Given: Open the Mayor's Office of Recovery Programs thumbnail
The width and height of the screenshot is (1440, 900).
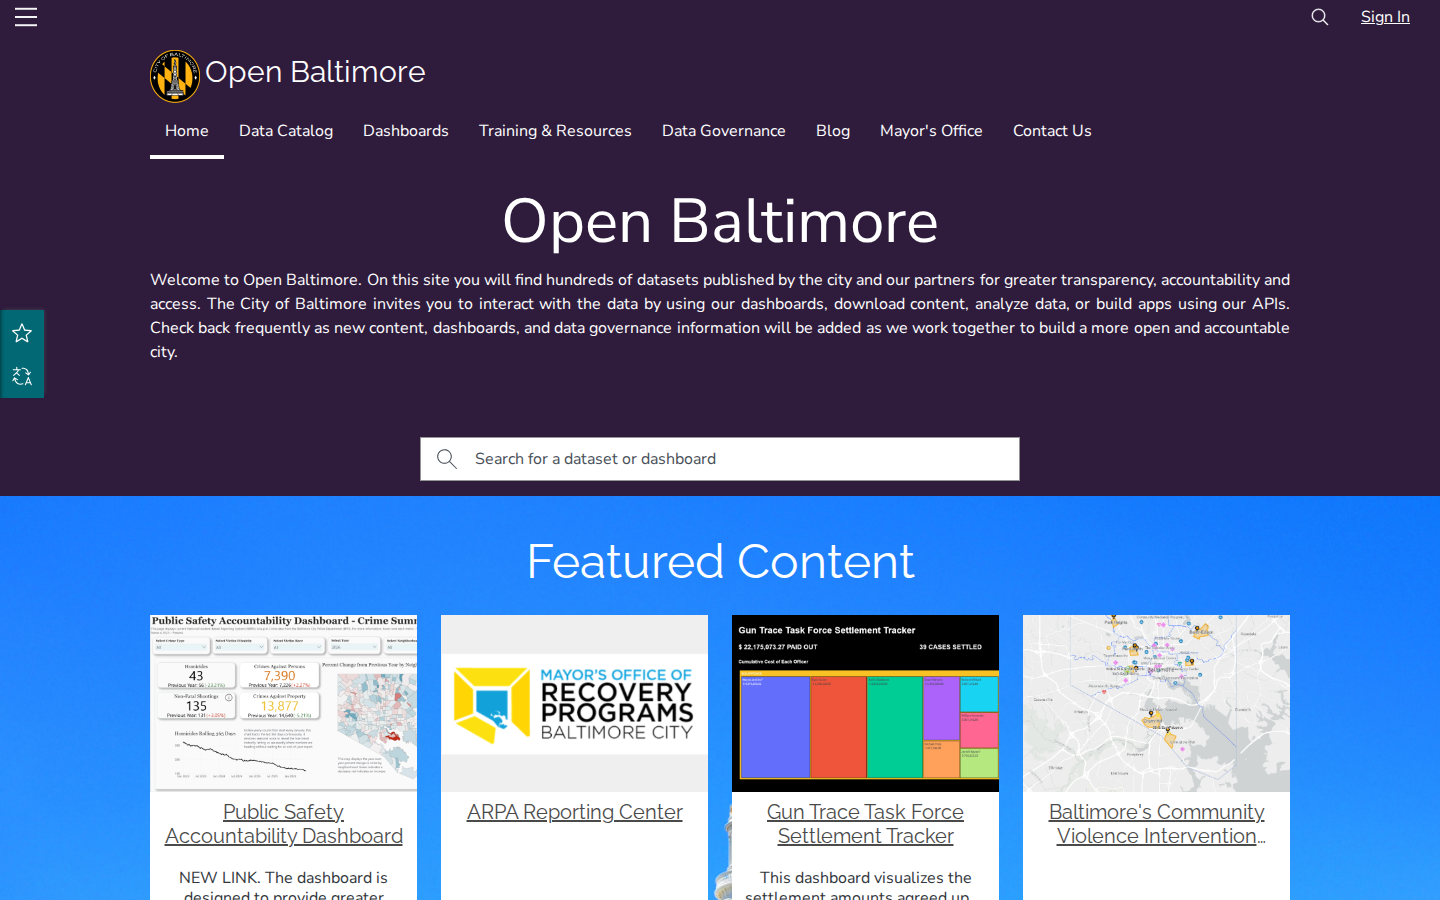Looking at the screenshot, I should pyautogui.click(x=575, y=703).
